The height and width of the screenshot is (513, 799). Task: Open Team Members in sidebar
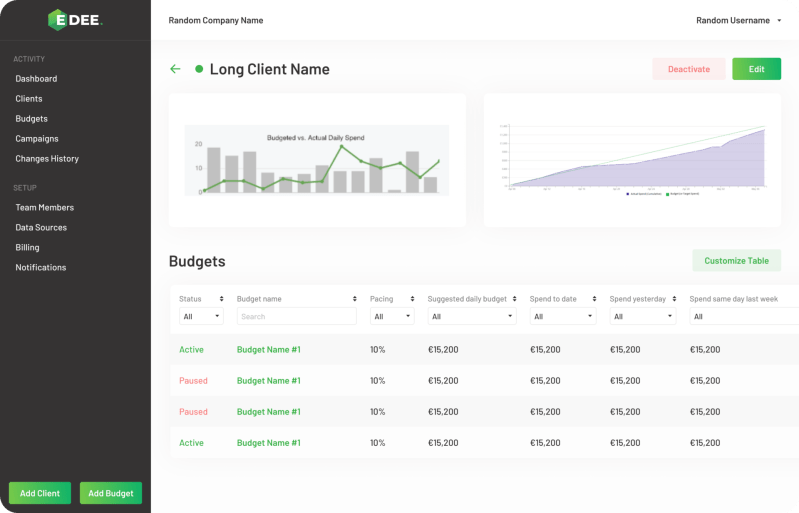pos(44,208)
